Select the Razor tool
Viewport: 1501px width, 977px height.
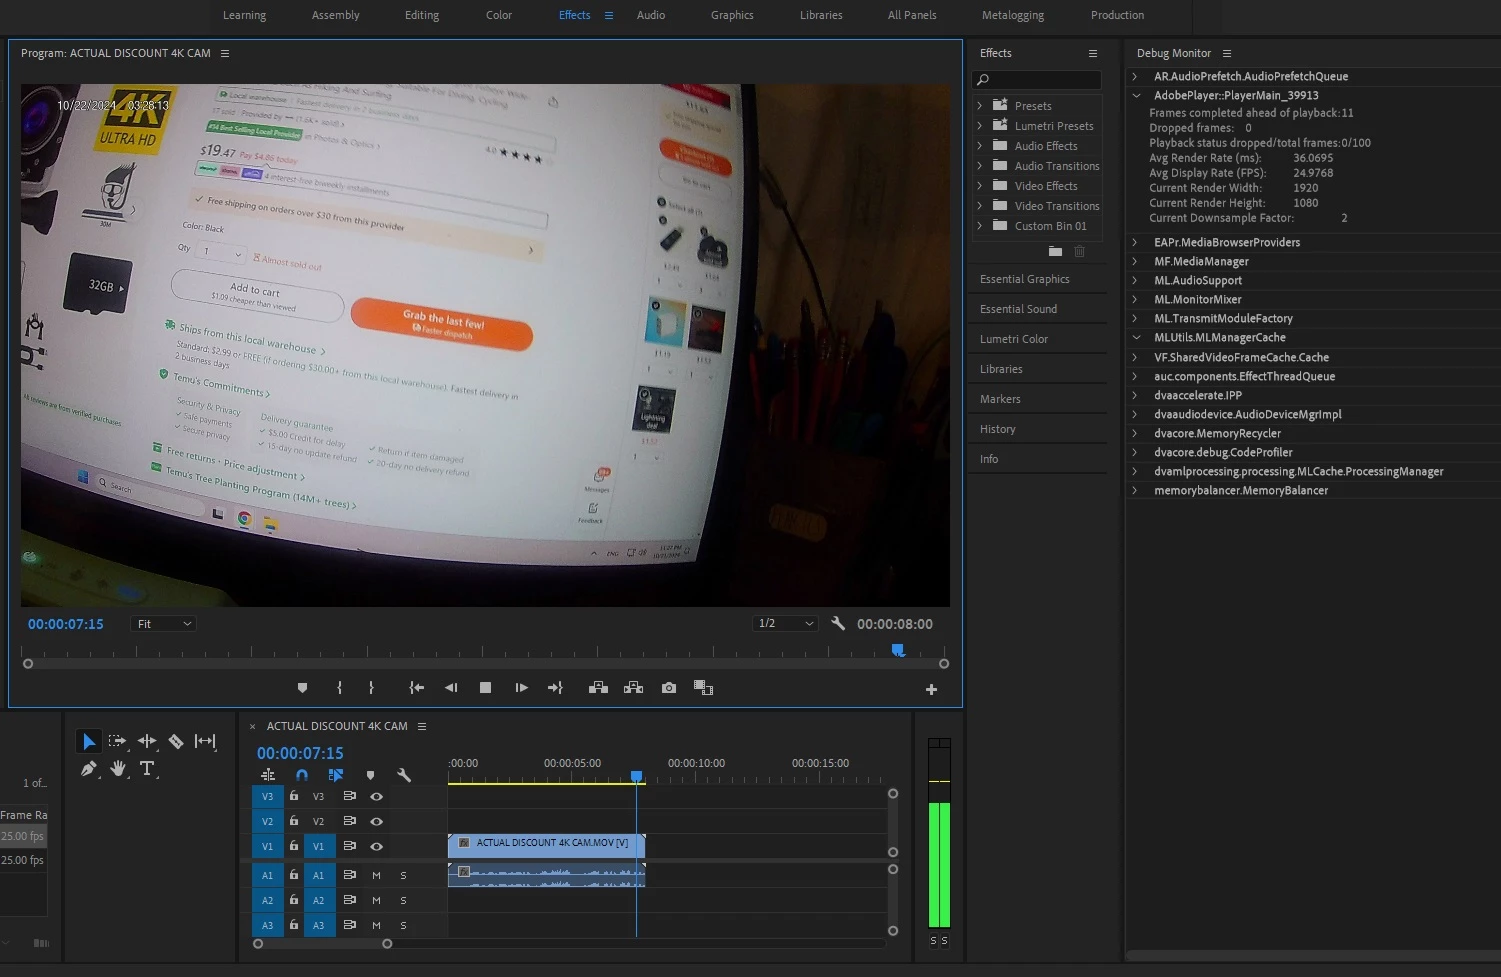pyautogui.click(x=176, y=741)
